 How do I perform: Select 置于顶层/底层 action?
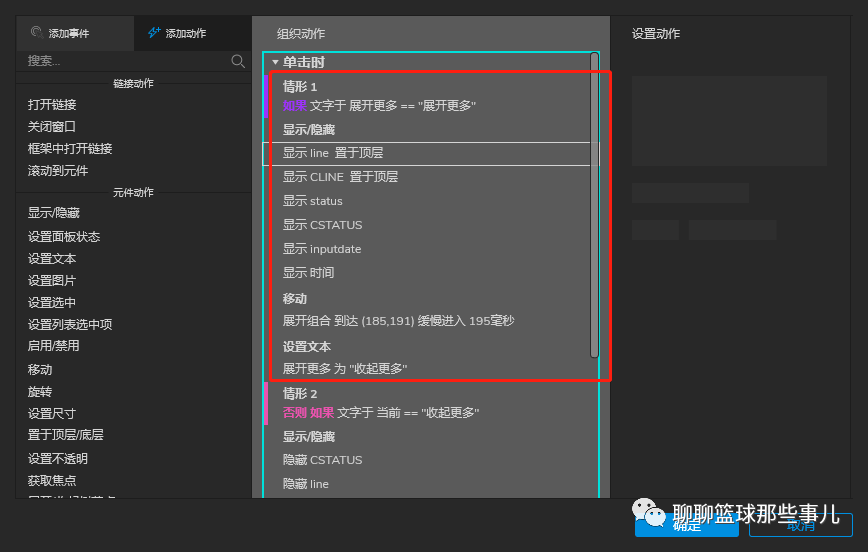[x=65, y=435]
